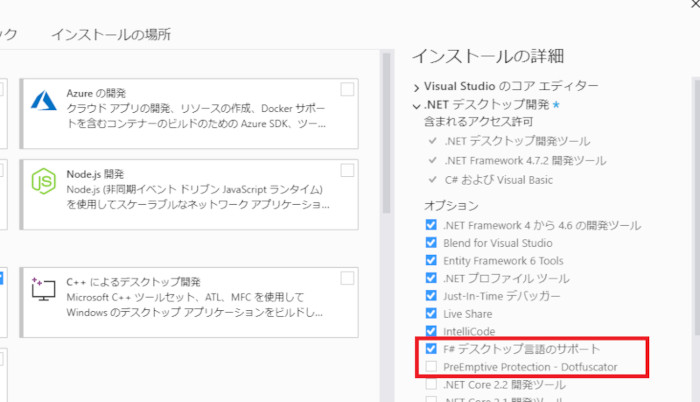Close the installer dialog window
The width and height of the screenshot is (700, 402).
tap(696, 4)
